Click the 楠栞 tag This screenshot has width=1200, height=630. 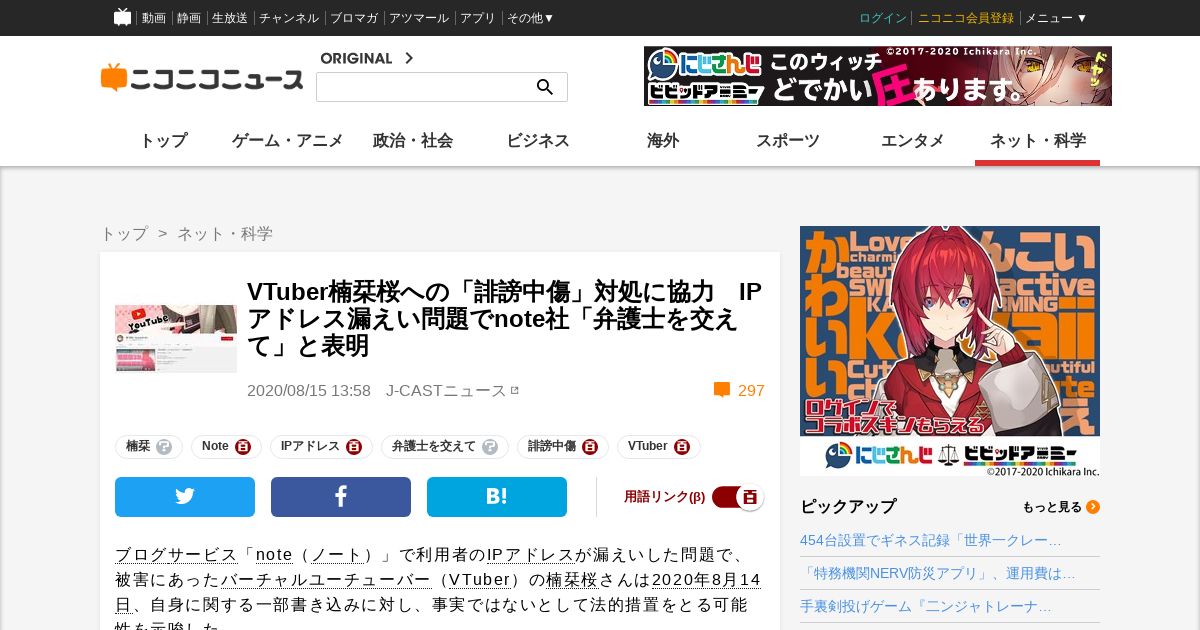coord(138,447)
